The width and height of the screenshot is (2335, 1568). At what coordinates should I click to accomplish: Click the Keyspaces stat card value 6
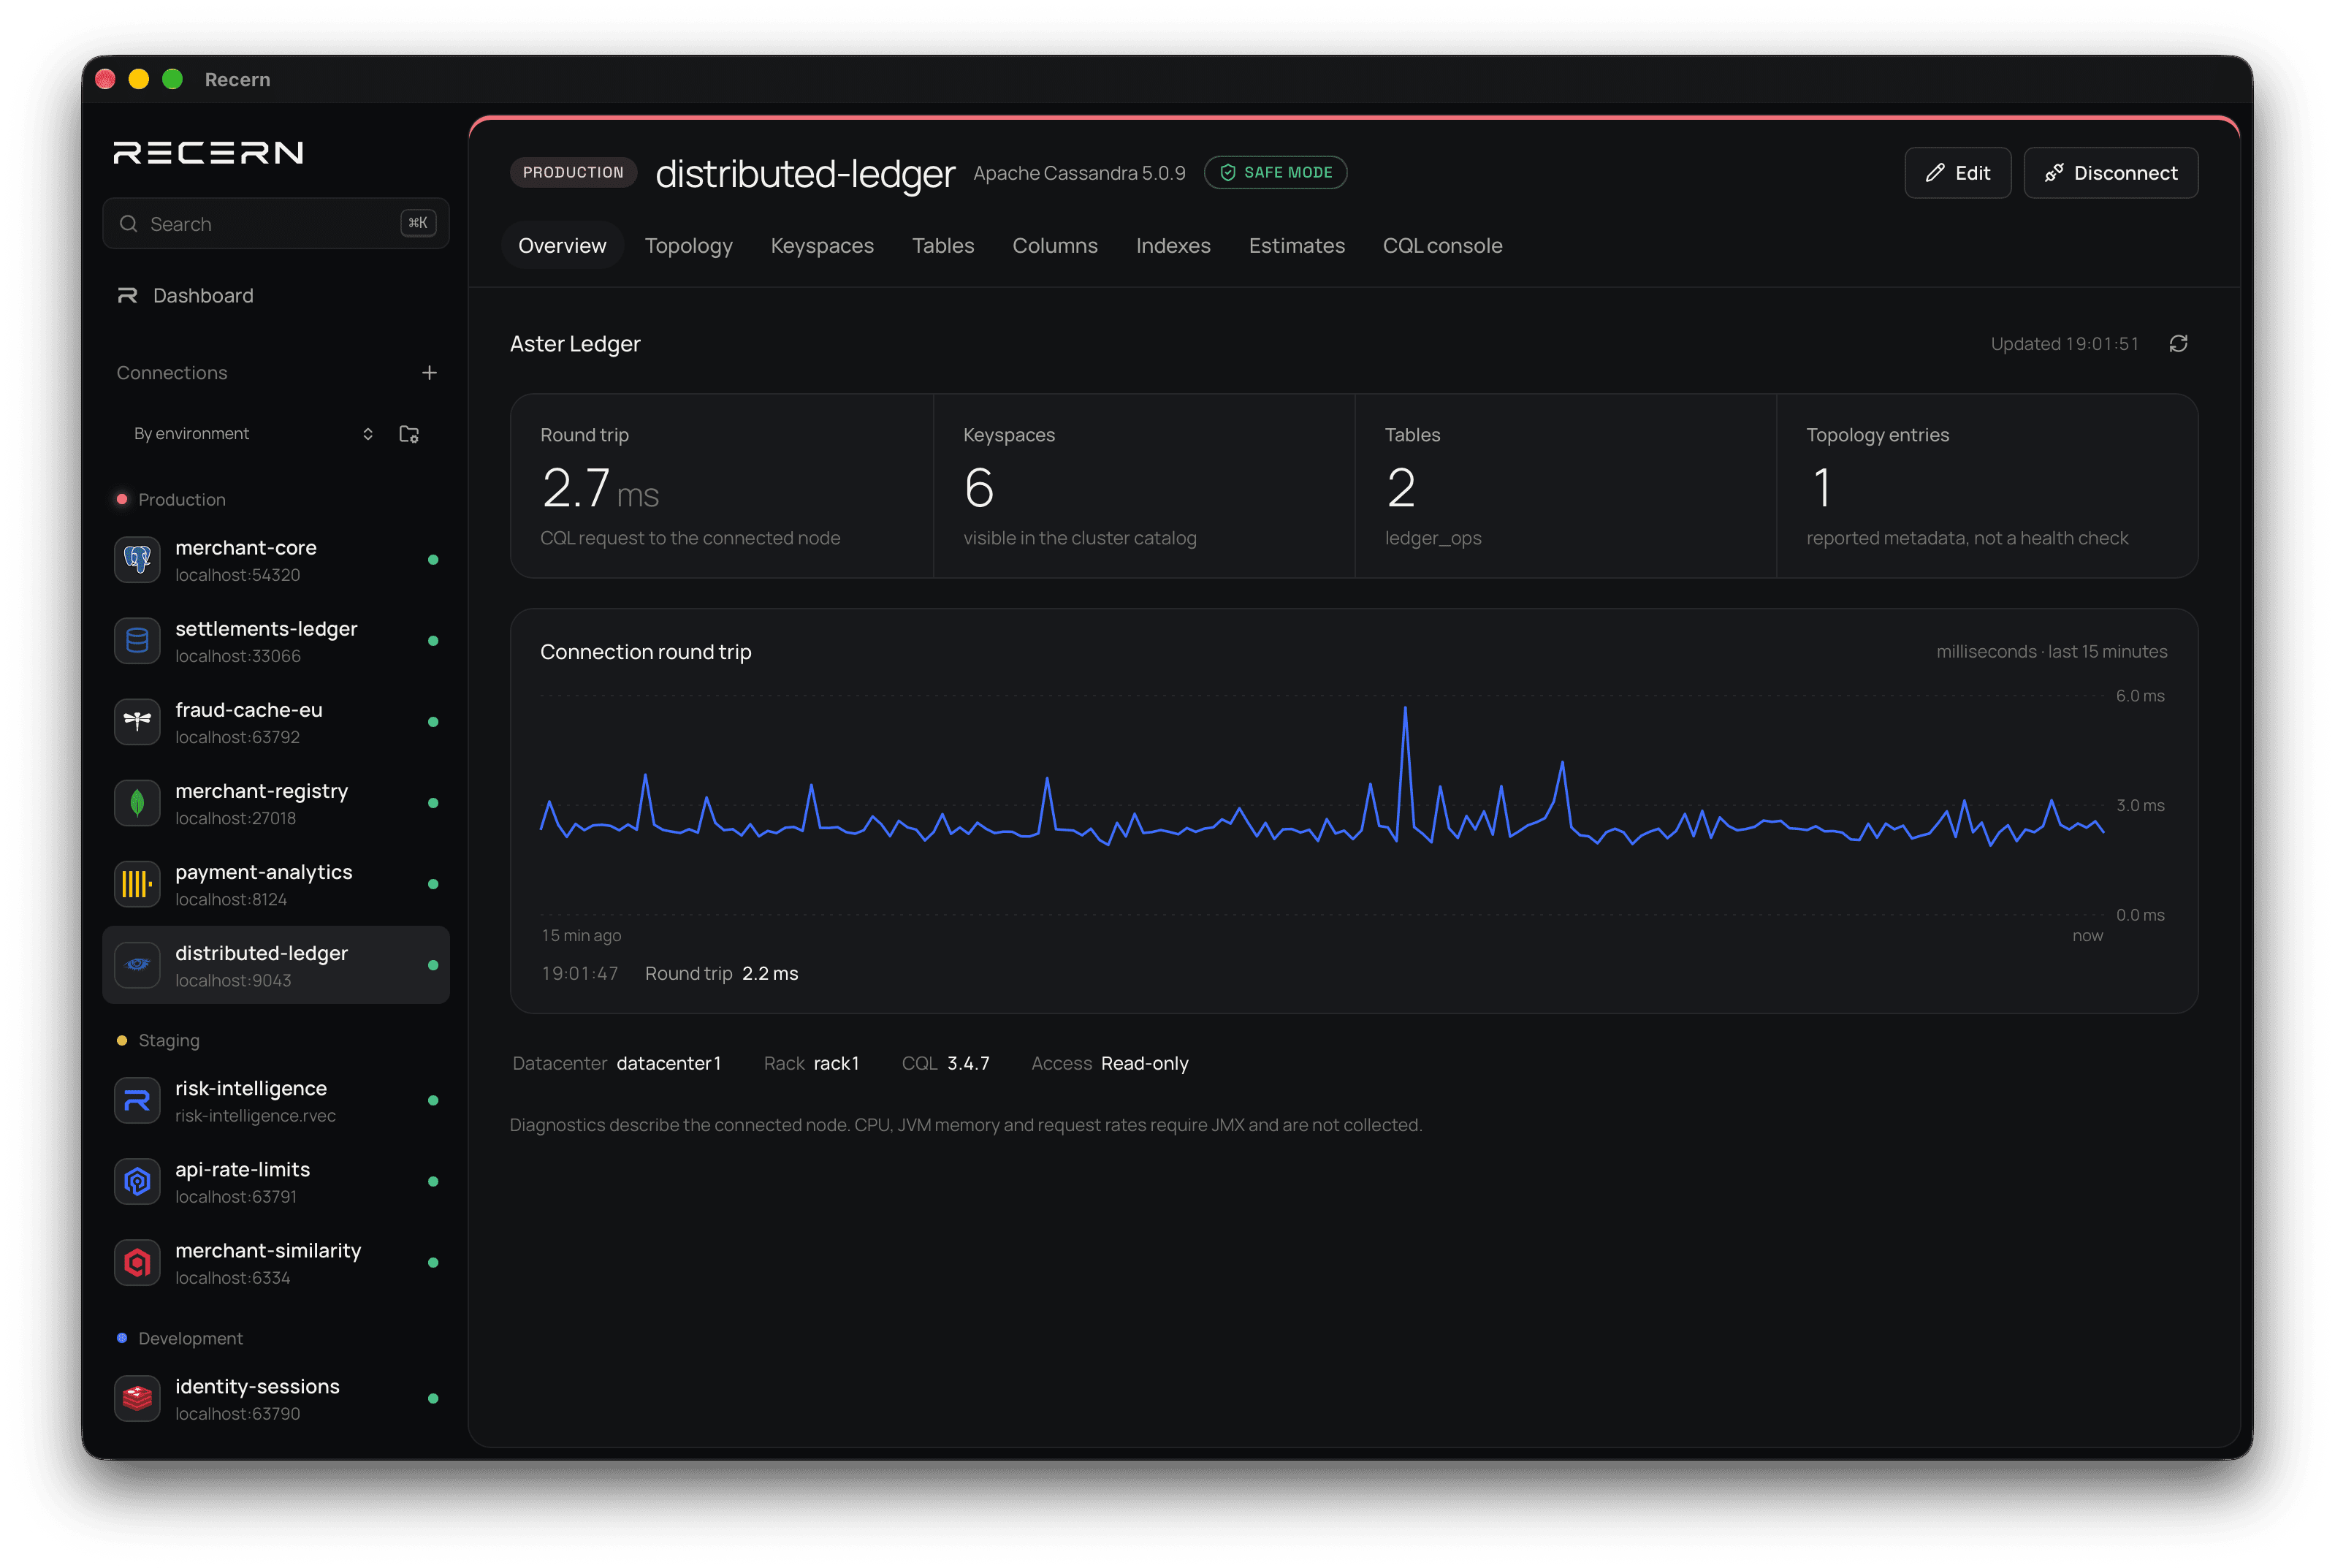(x=979, y=489)
